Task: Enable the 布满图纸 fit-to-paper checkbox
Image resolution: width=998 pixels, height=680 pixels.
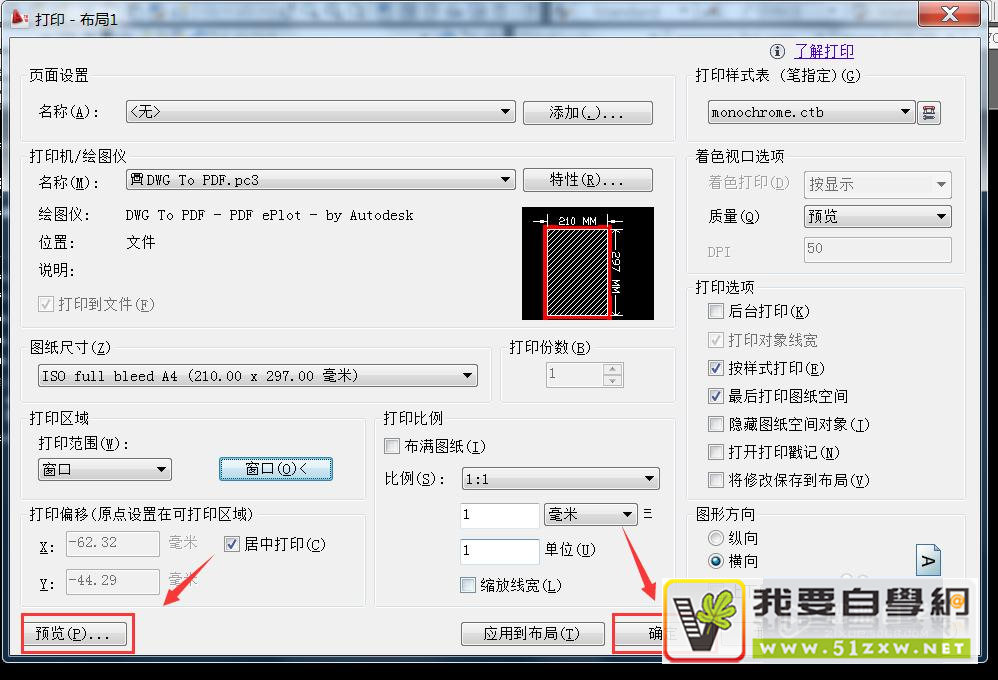Action: click(x=392, y=446)
